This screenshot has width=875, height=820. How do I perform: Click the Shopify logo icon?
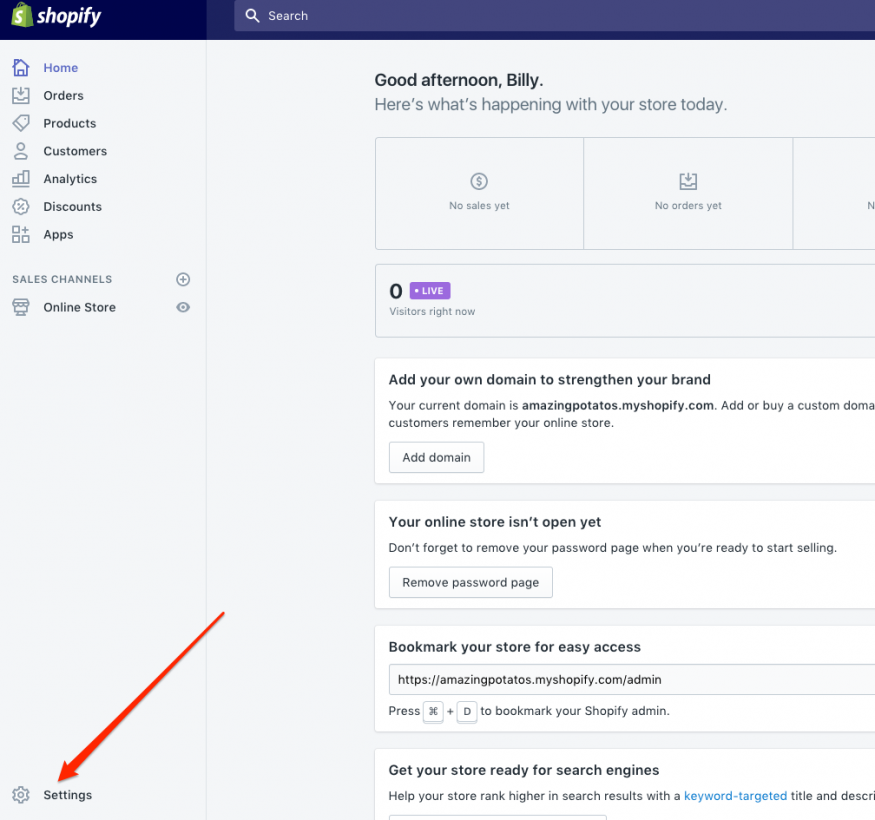tap(22, 16)
